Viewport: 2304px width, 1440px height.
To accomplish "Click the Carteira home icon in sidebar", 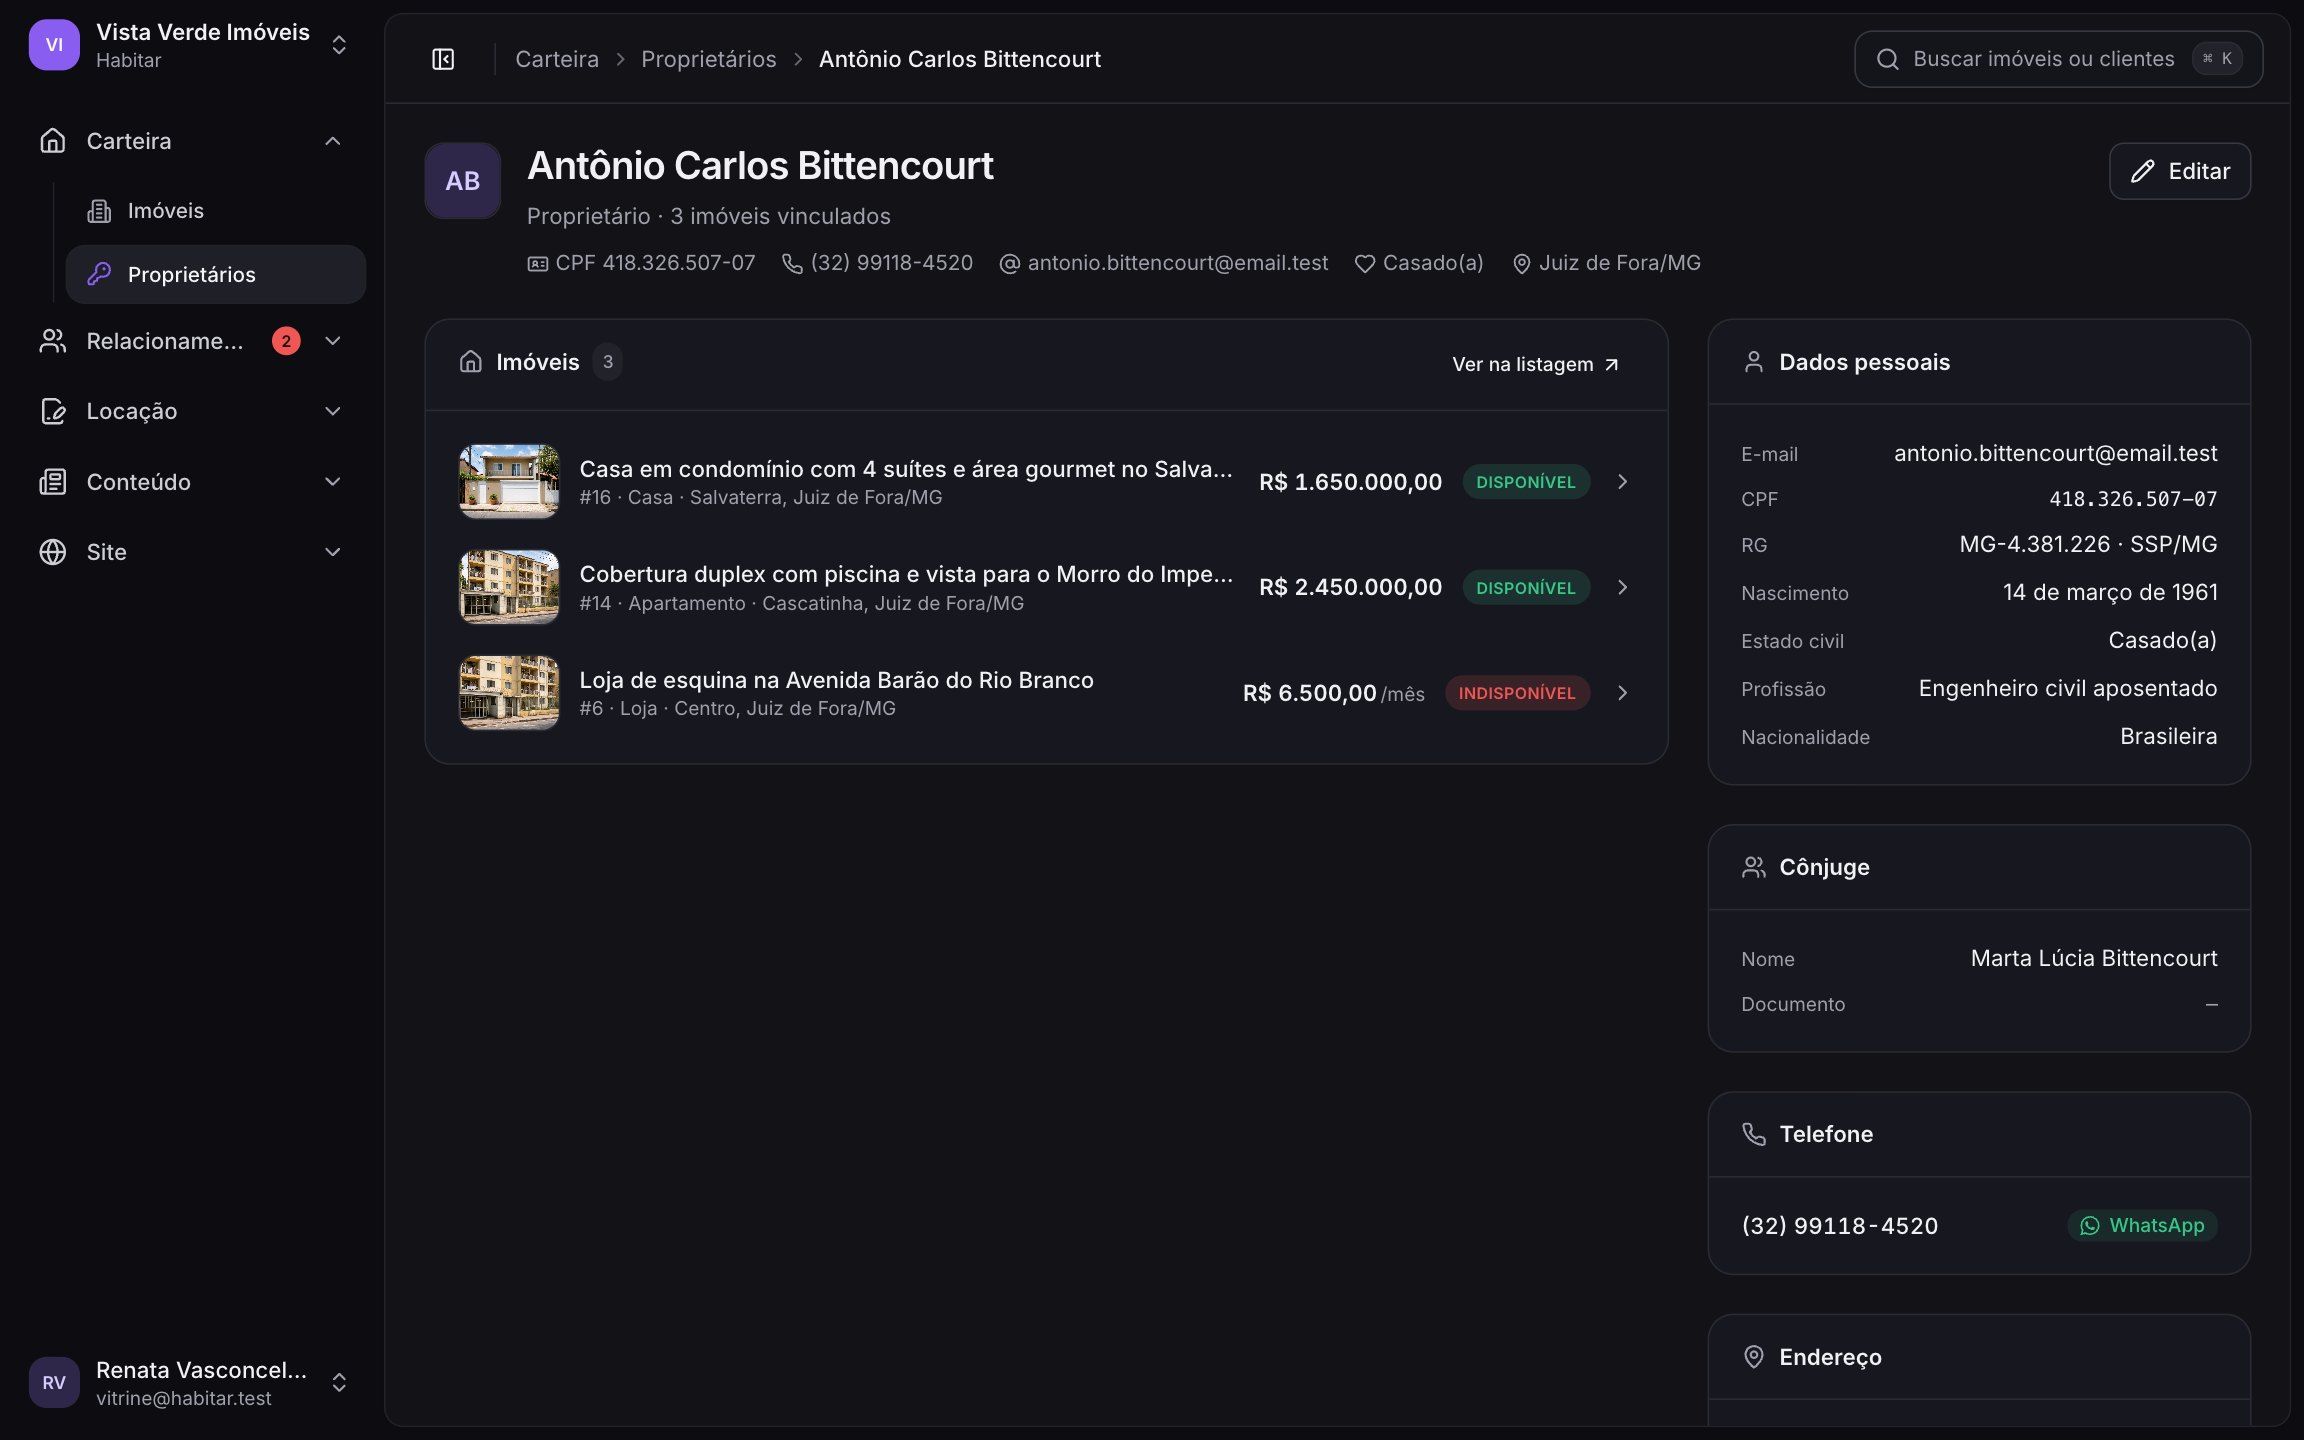I will tap(53, 141).
